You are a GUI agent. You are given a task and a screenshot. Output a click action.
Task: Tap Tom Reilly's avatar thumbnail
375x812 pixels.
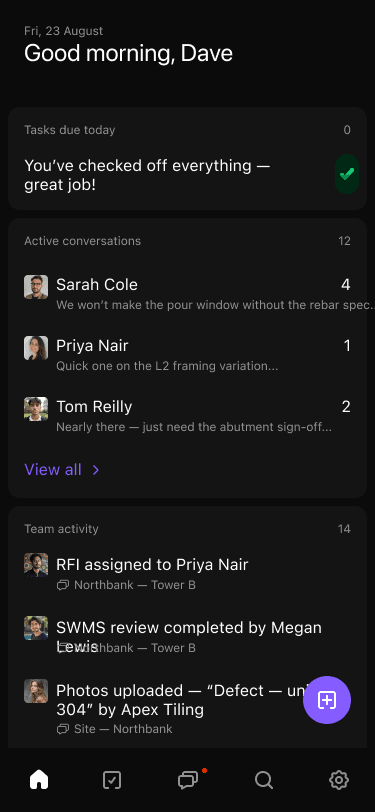pyautogui.click(x=36, y=409)
